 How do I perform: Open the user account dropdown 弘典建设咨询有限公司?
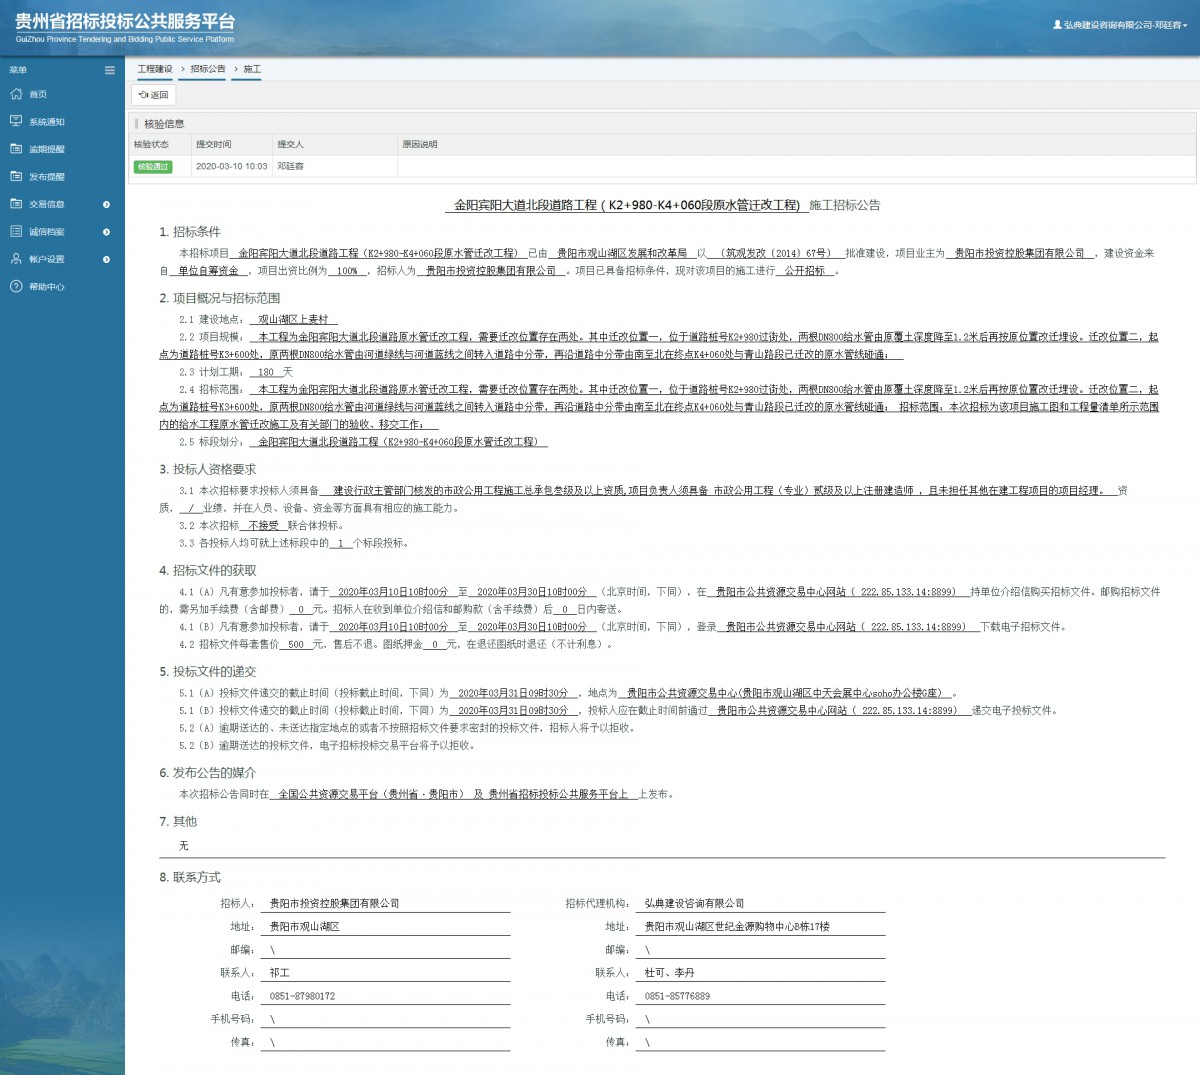[1120, 25]
